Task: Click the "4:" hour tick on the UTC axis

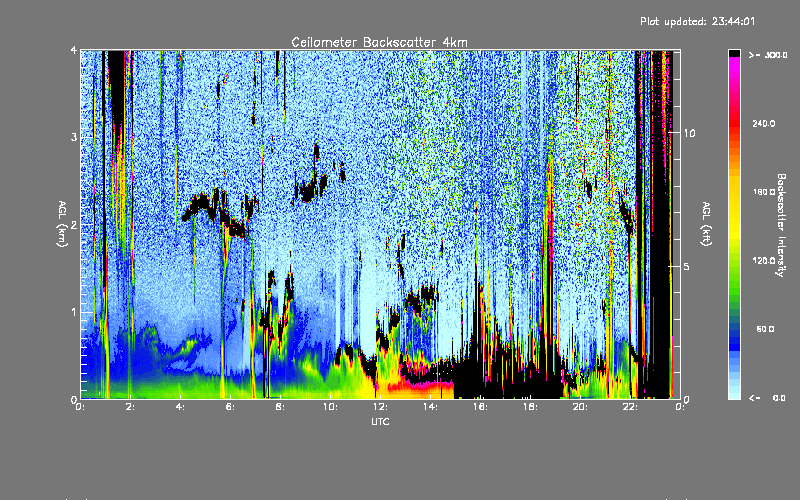Action: 181,407
